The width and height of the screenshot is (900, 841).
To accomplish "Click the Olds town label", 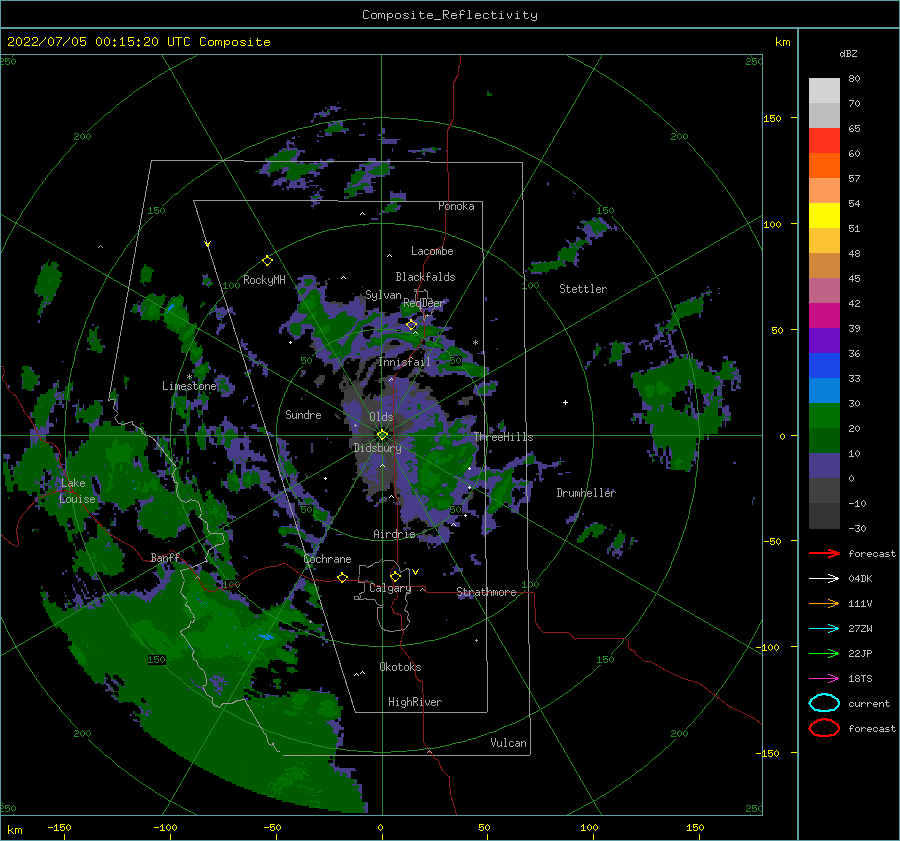I will pos(381,417).
